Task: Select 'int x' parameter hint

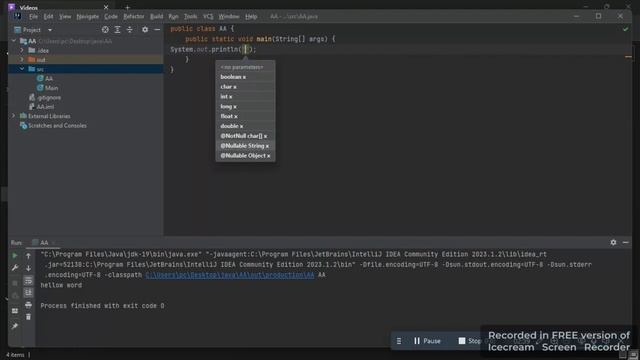Action: point(245,96)
